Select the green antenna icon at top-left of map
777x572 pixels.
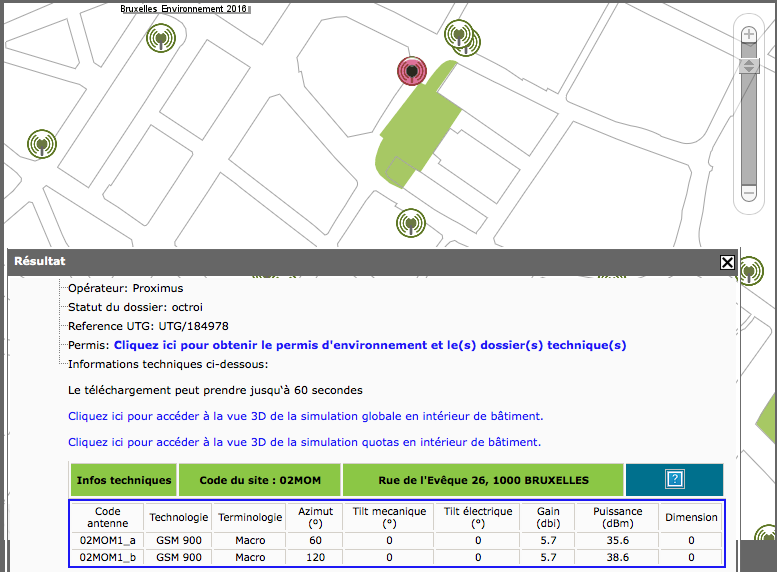tap(158, 38)
